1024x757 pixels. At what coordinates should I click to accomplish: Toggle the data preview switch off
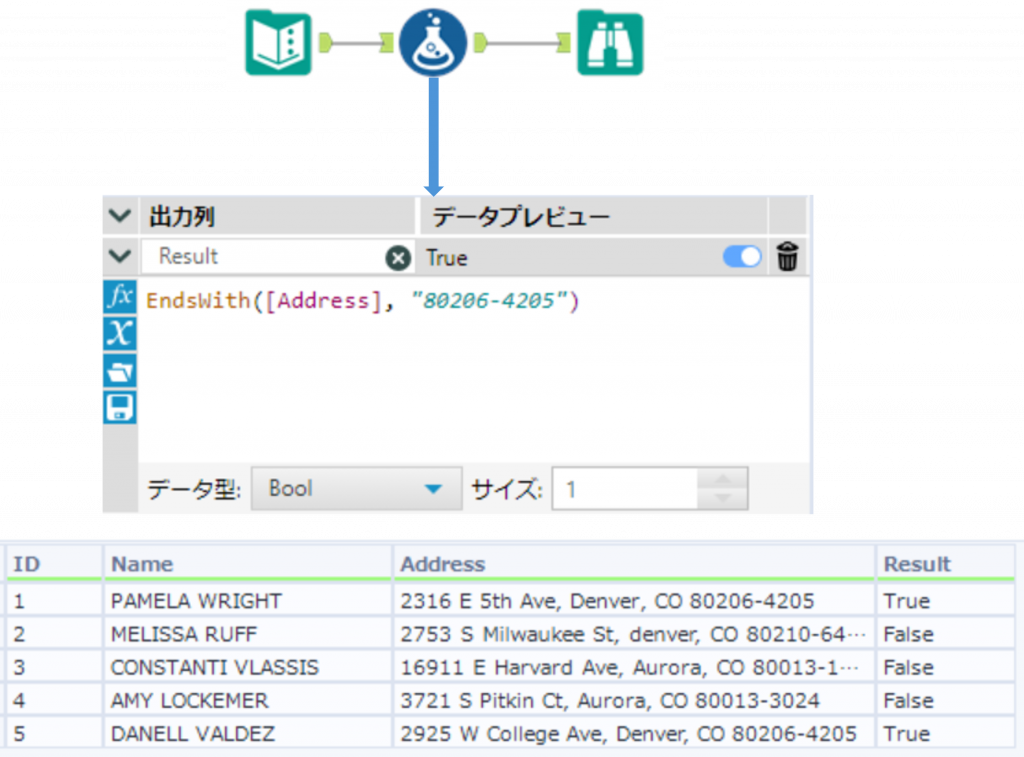(742, 258)
